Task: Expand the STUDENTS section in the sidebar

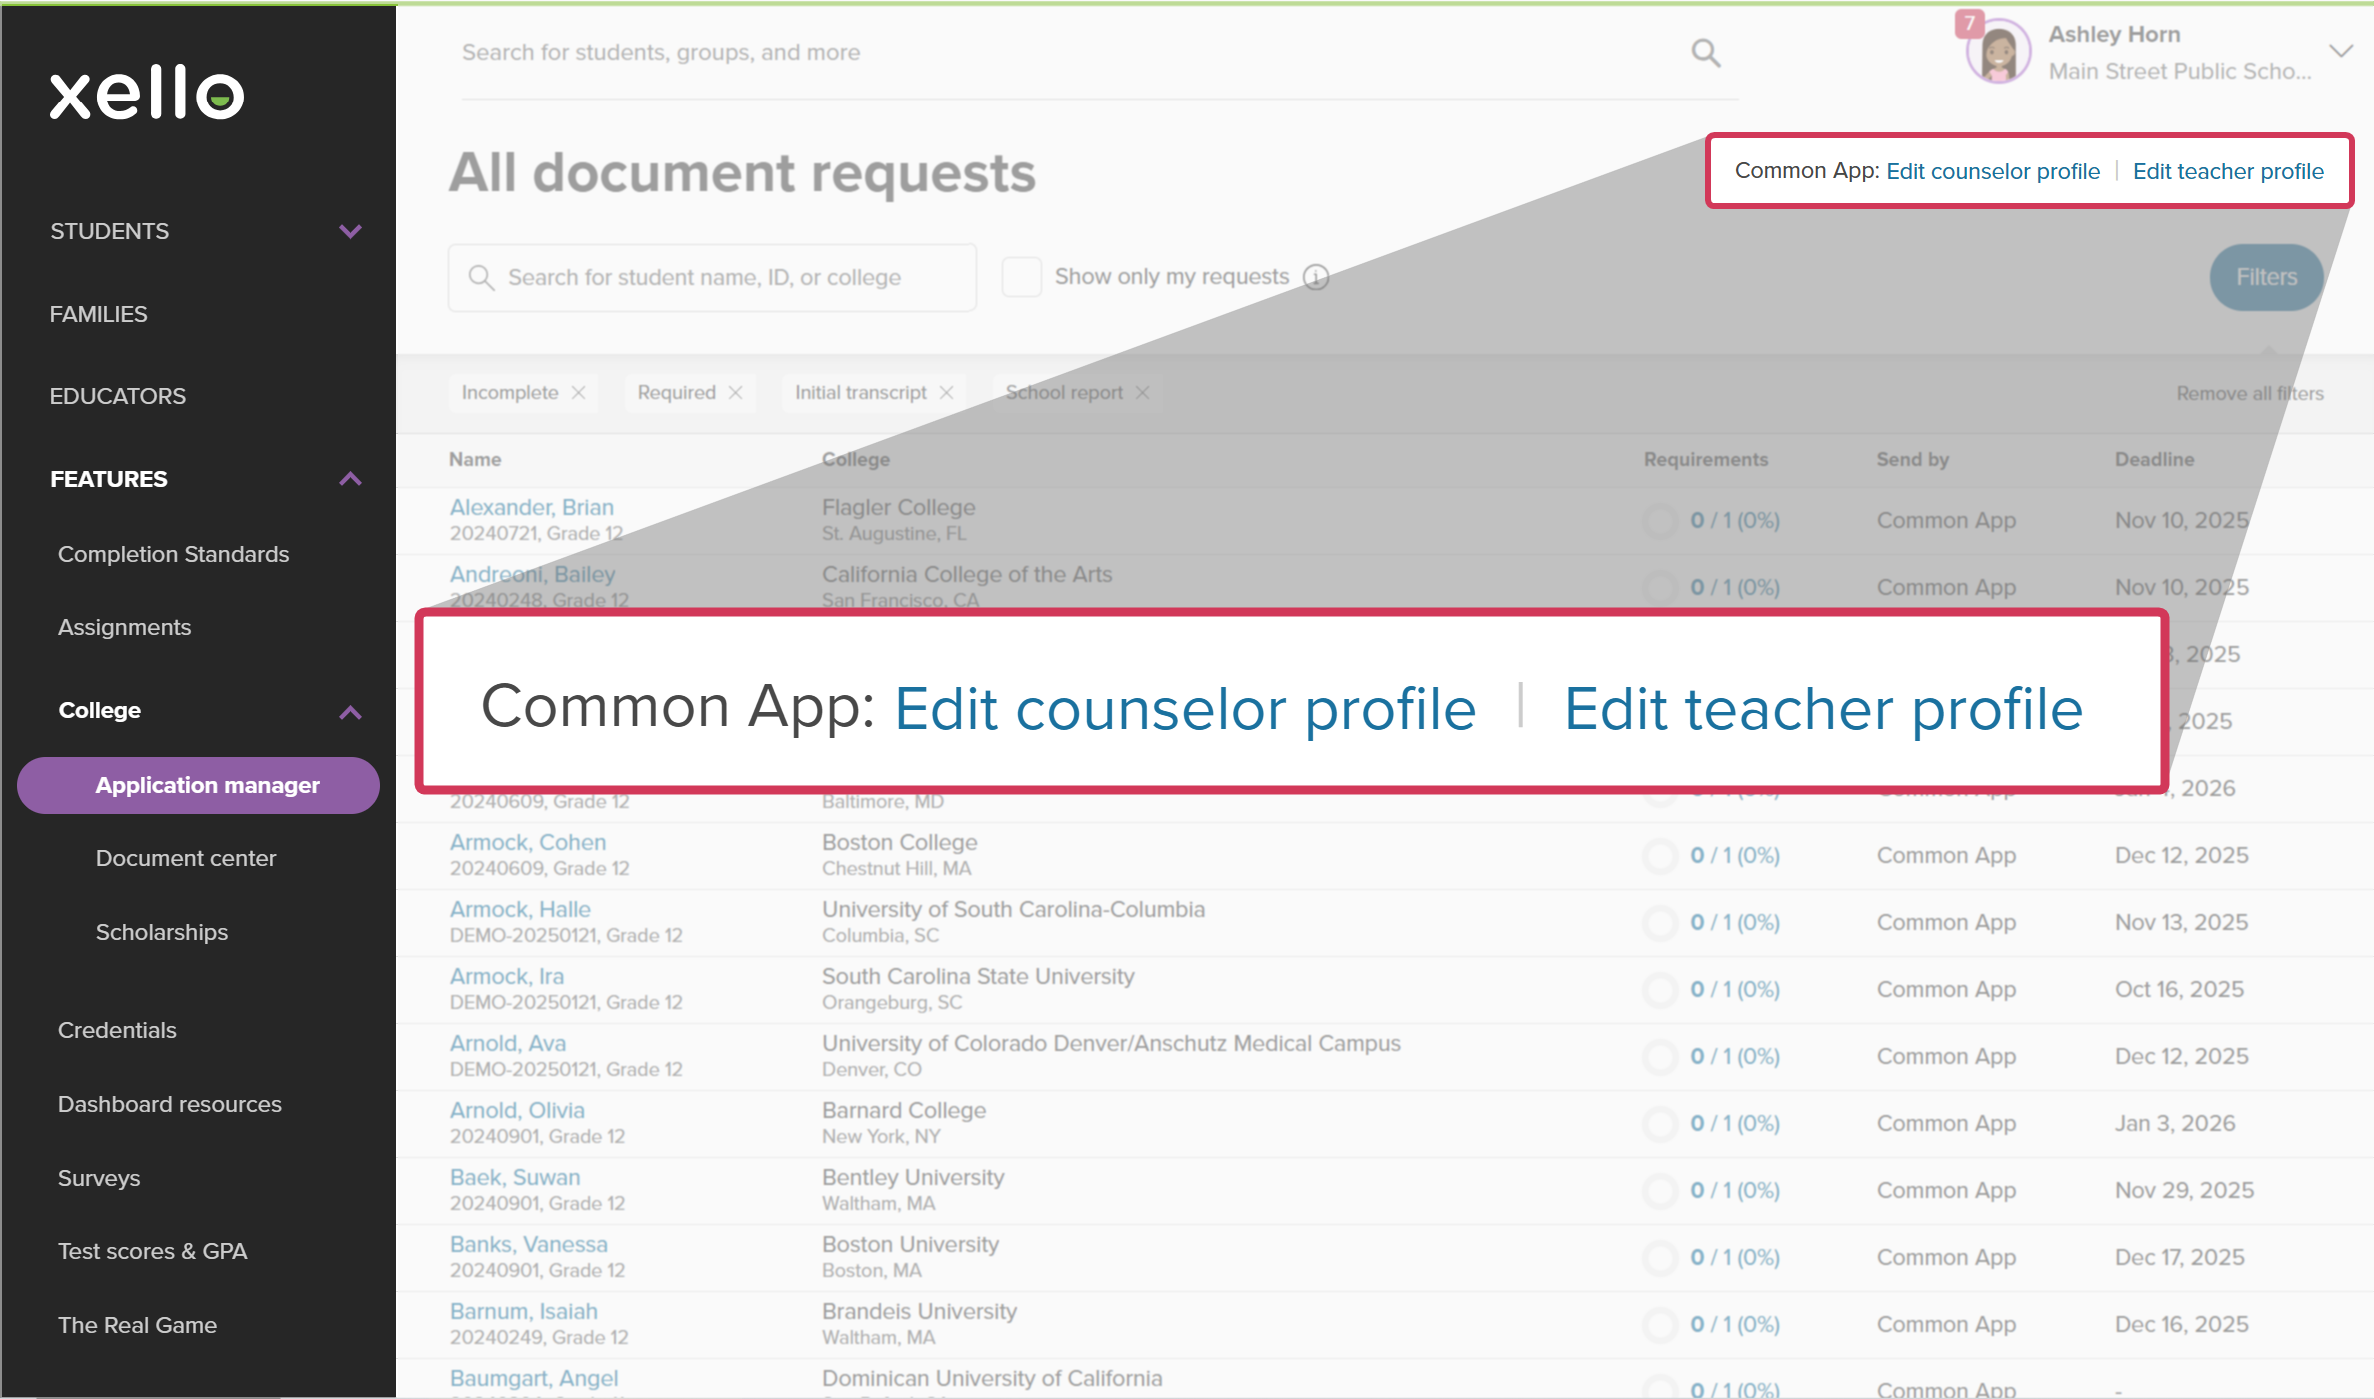Action: tap(349, 231)
